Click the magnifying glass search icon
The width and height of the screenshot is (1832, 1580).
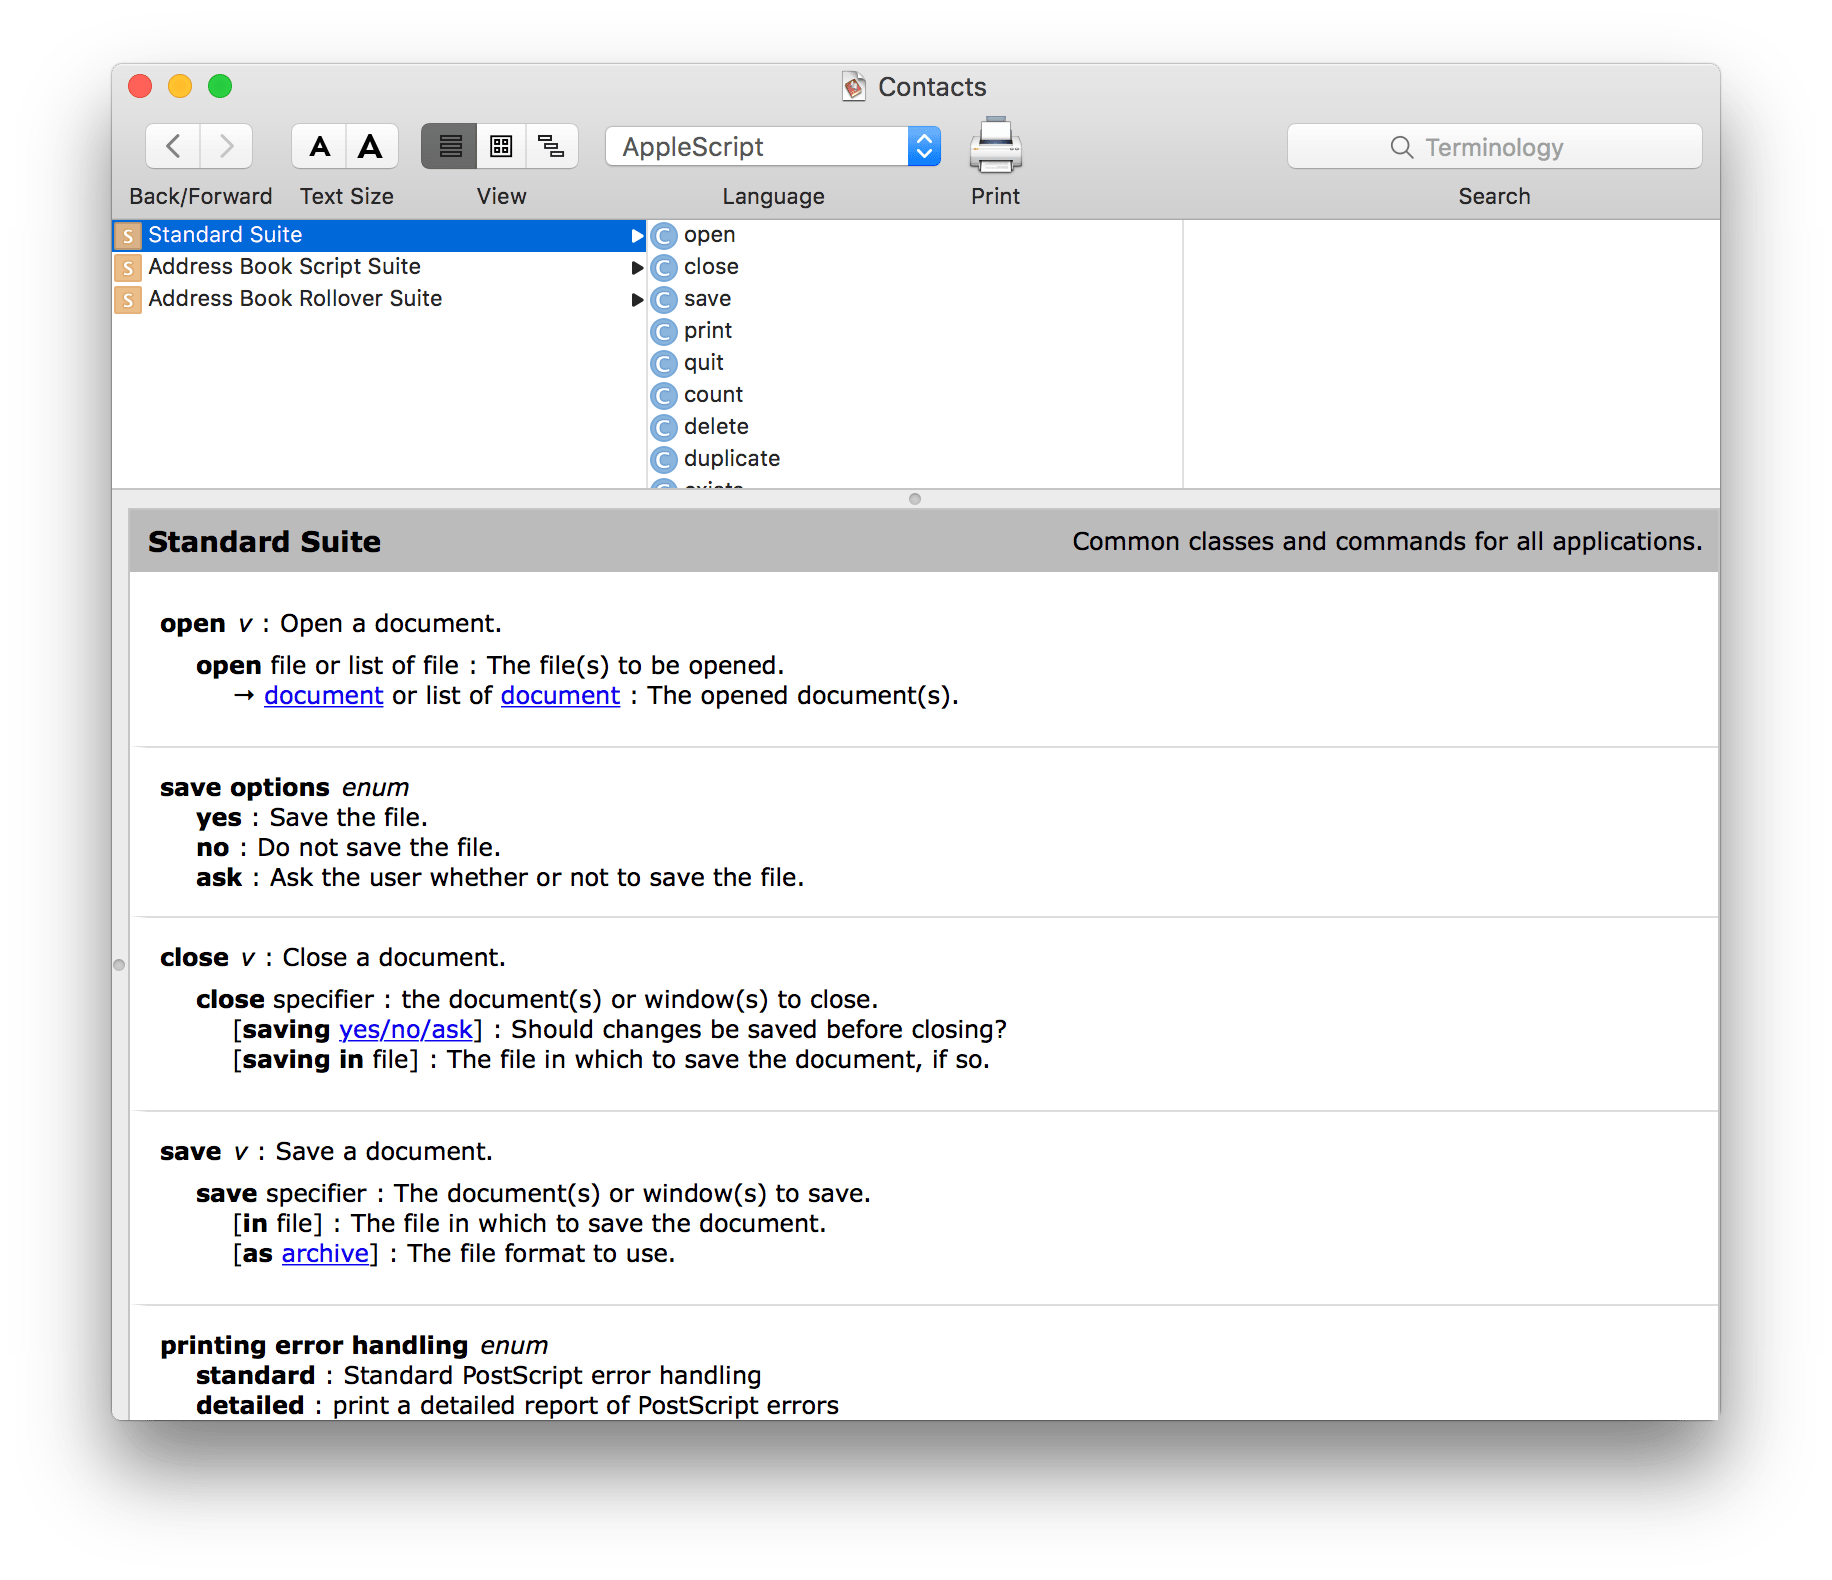pos(1401,148)
